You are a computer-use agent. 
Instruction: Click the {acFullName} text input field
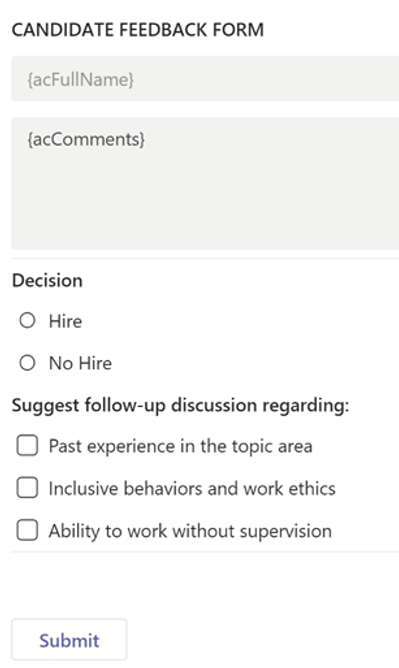[x=205, y=79]
